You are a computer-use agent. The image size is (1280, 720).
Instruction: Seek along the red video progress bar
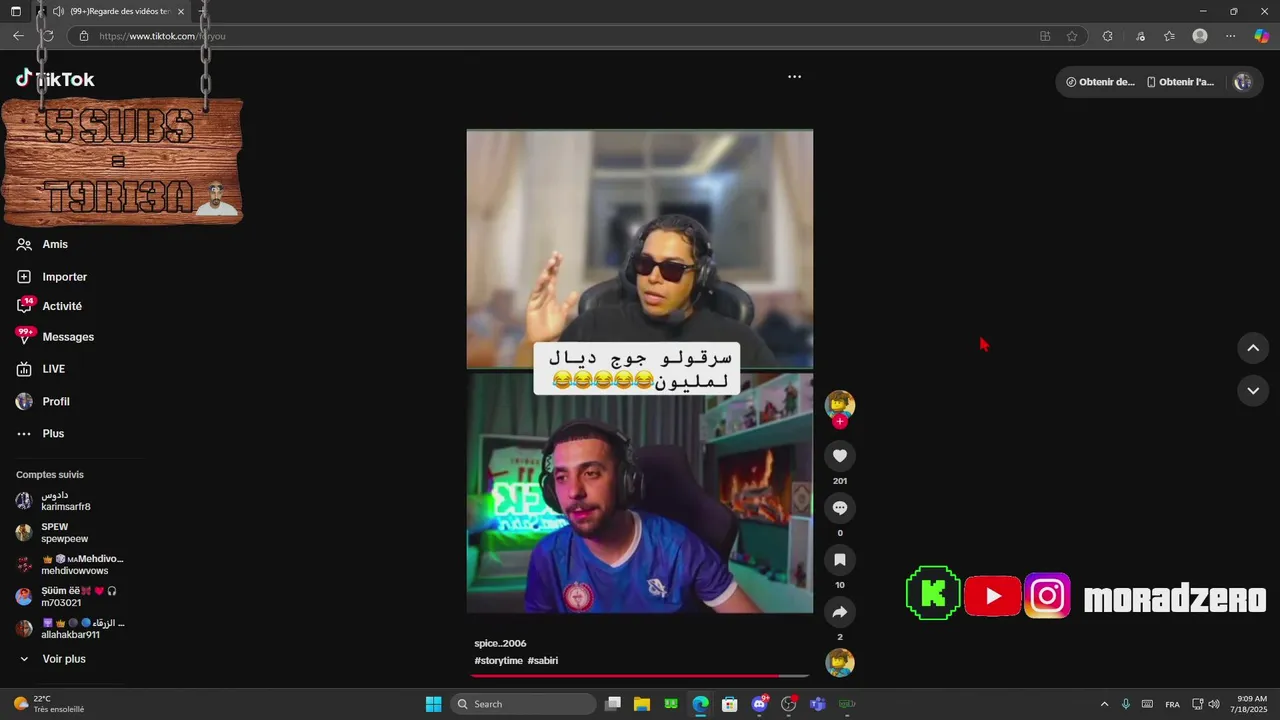pos(640,676)
